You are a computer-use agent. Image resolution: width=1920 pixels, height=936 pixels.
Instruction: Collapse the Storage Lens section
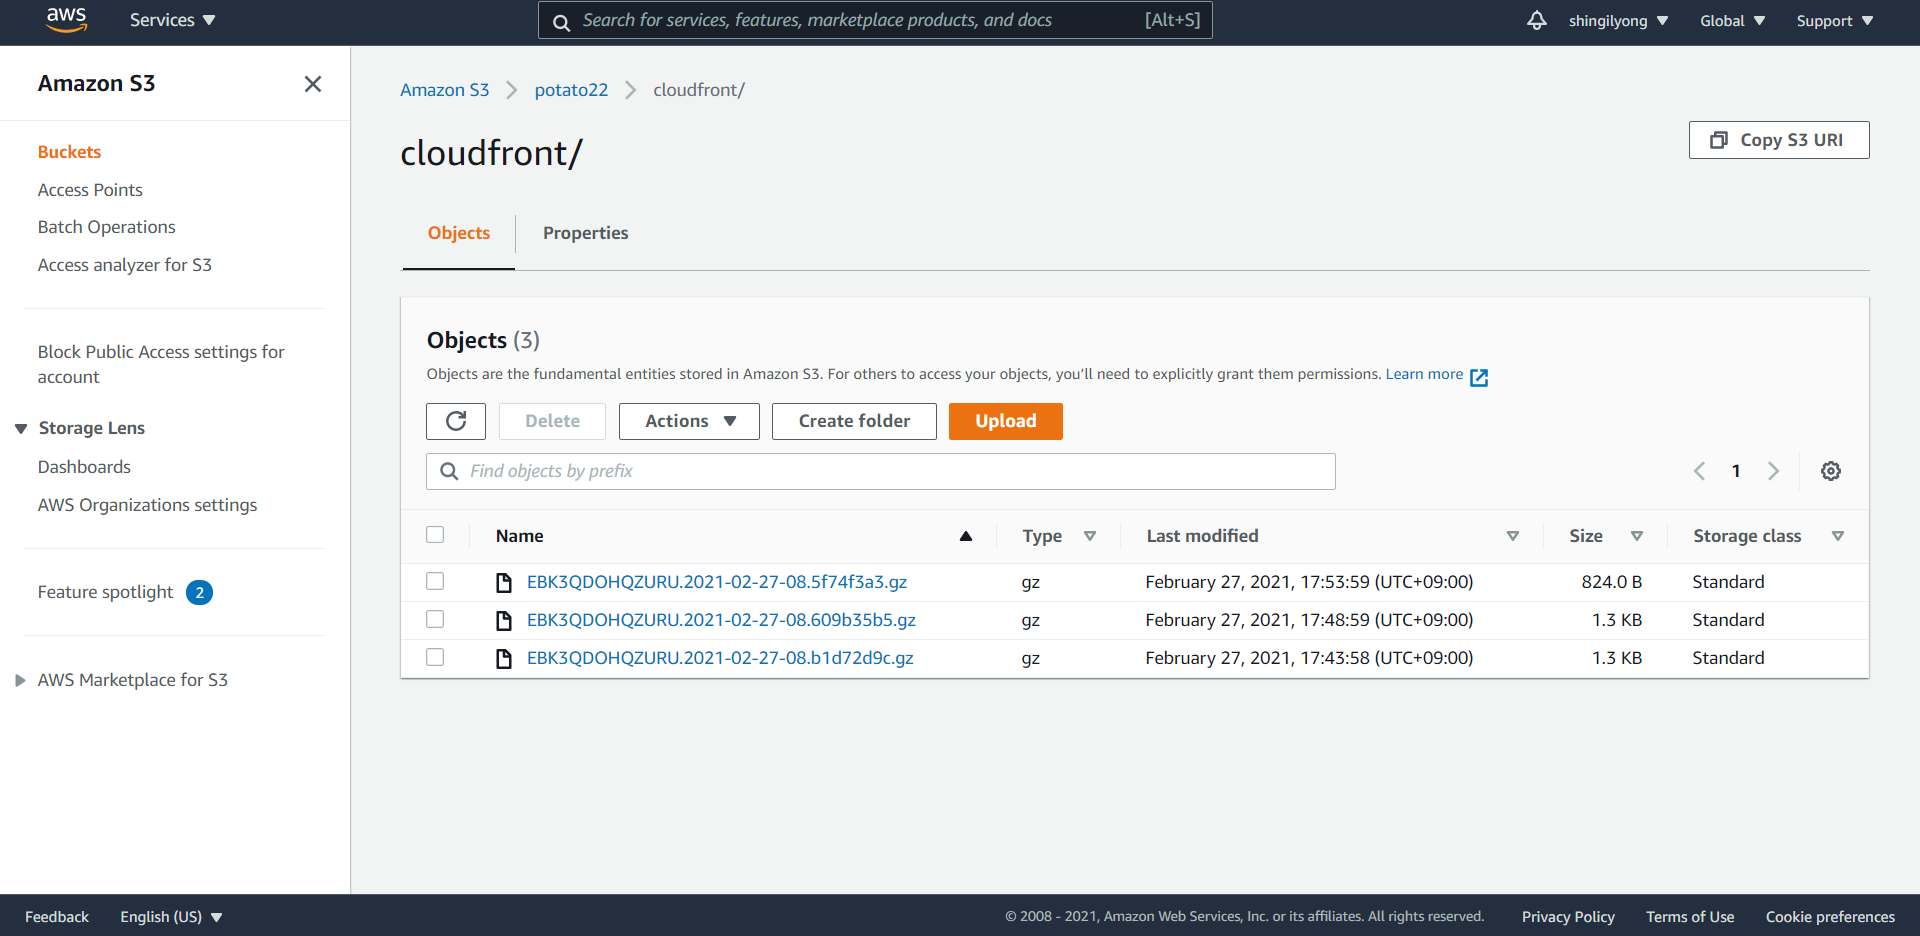click(21, 428)
